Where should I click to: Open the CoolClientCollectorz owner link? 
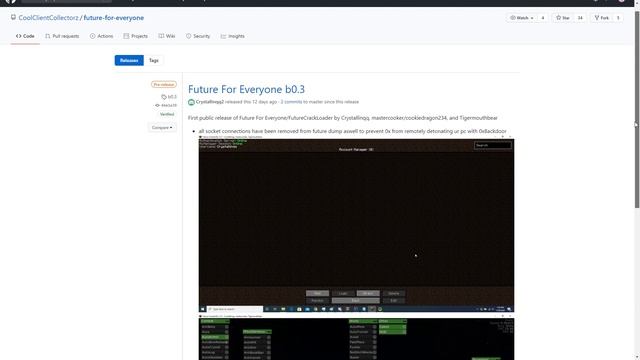click(49, 18)
